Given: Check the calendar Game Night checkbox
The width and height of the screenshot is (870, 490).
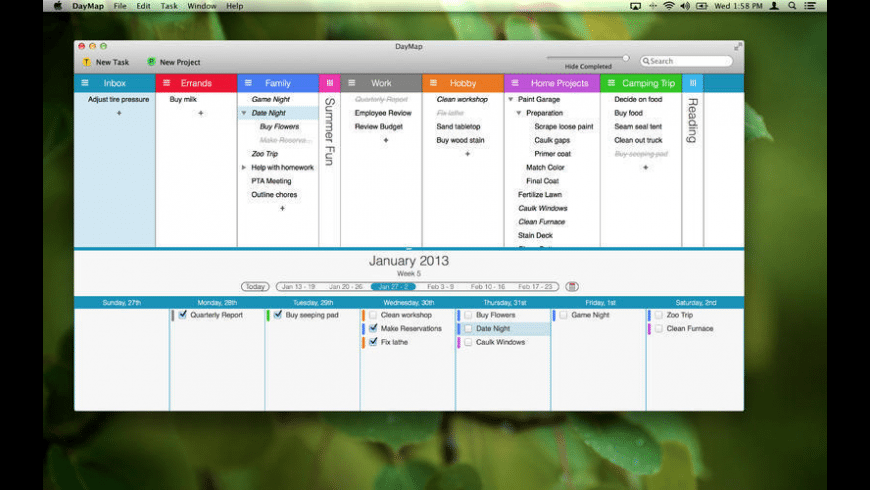Looking at the screenshot, I should [x=564, y=315].
